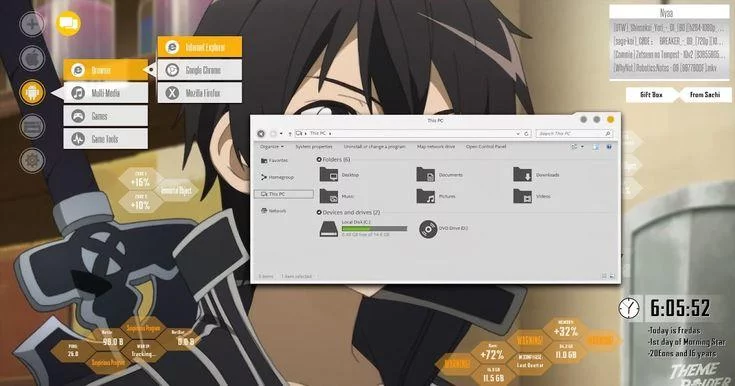
Task: Select the DVD Drive (D:) icon
Action: [428, 229]
